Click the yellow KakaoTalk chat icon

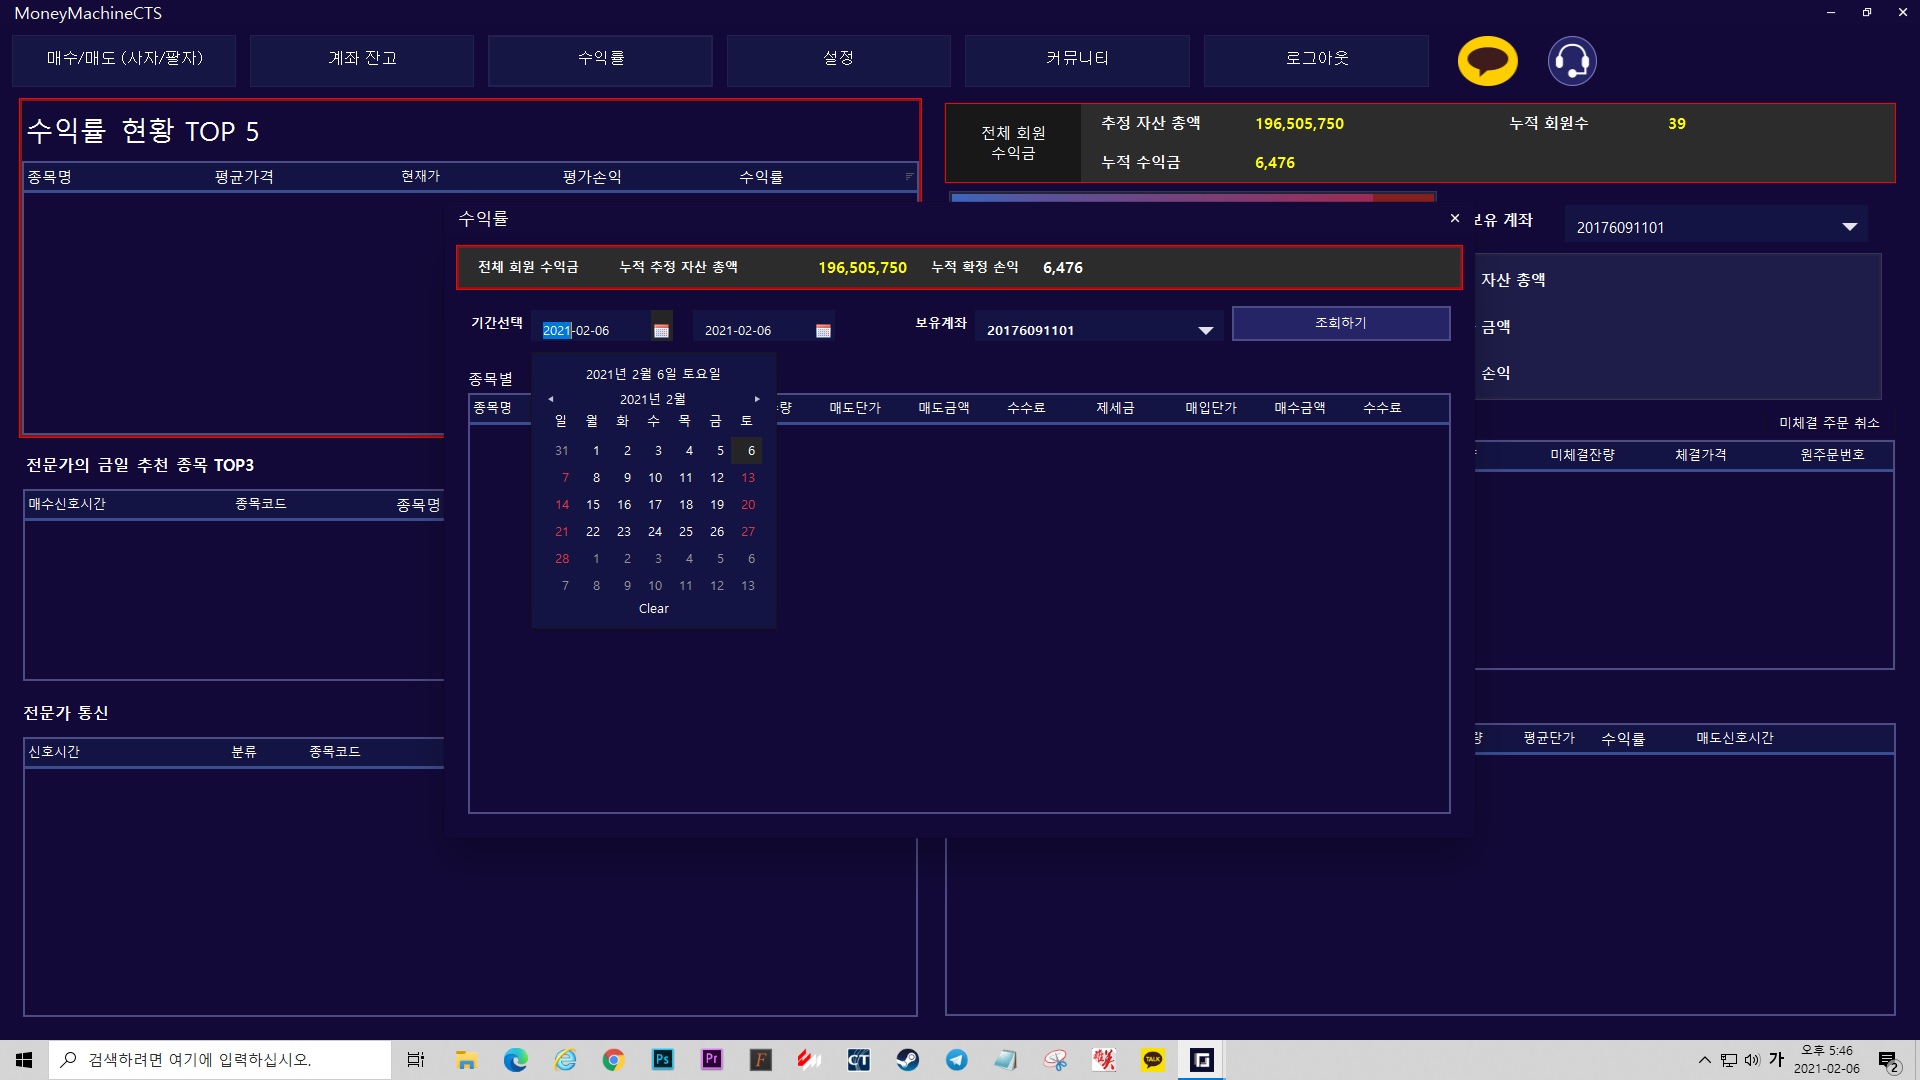[x=1487, y=61]
